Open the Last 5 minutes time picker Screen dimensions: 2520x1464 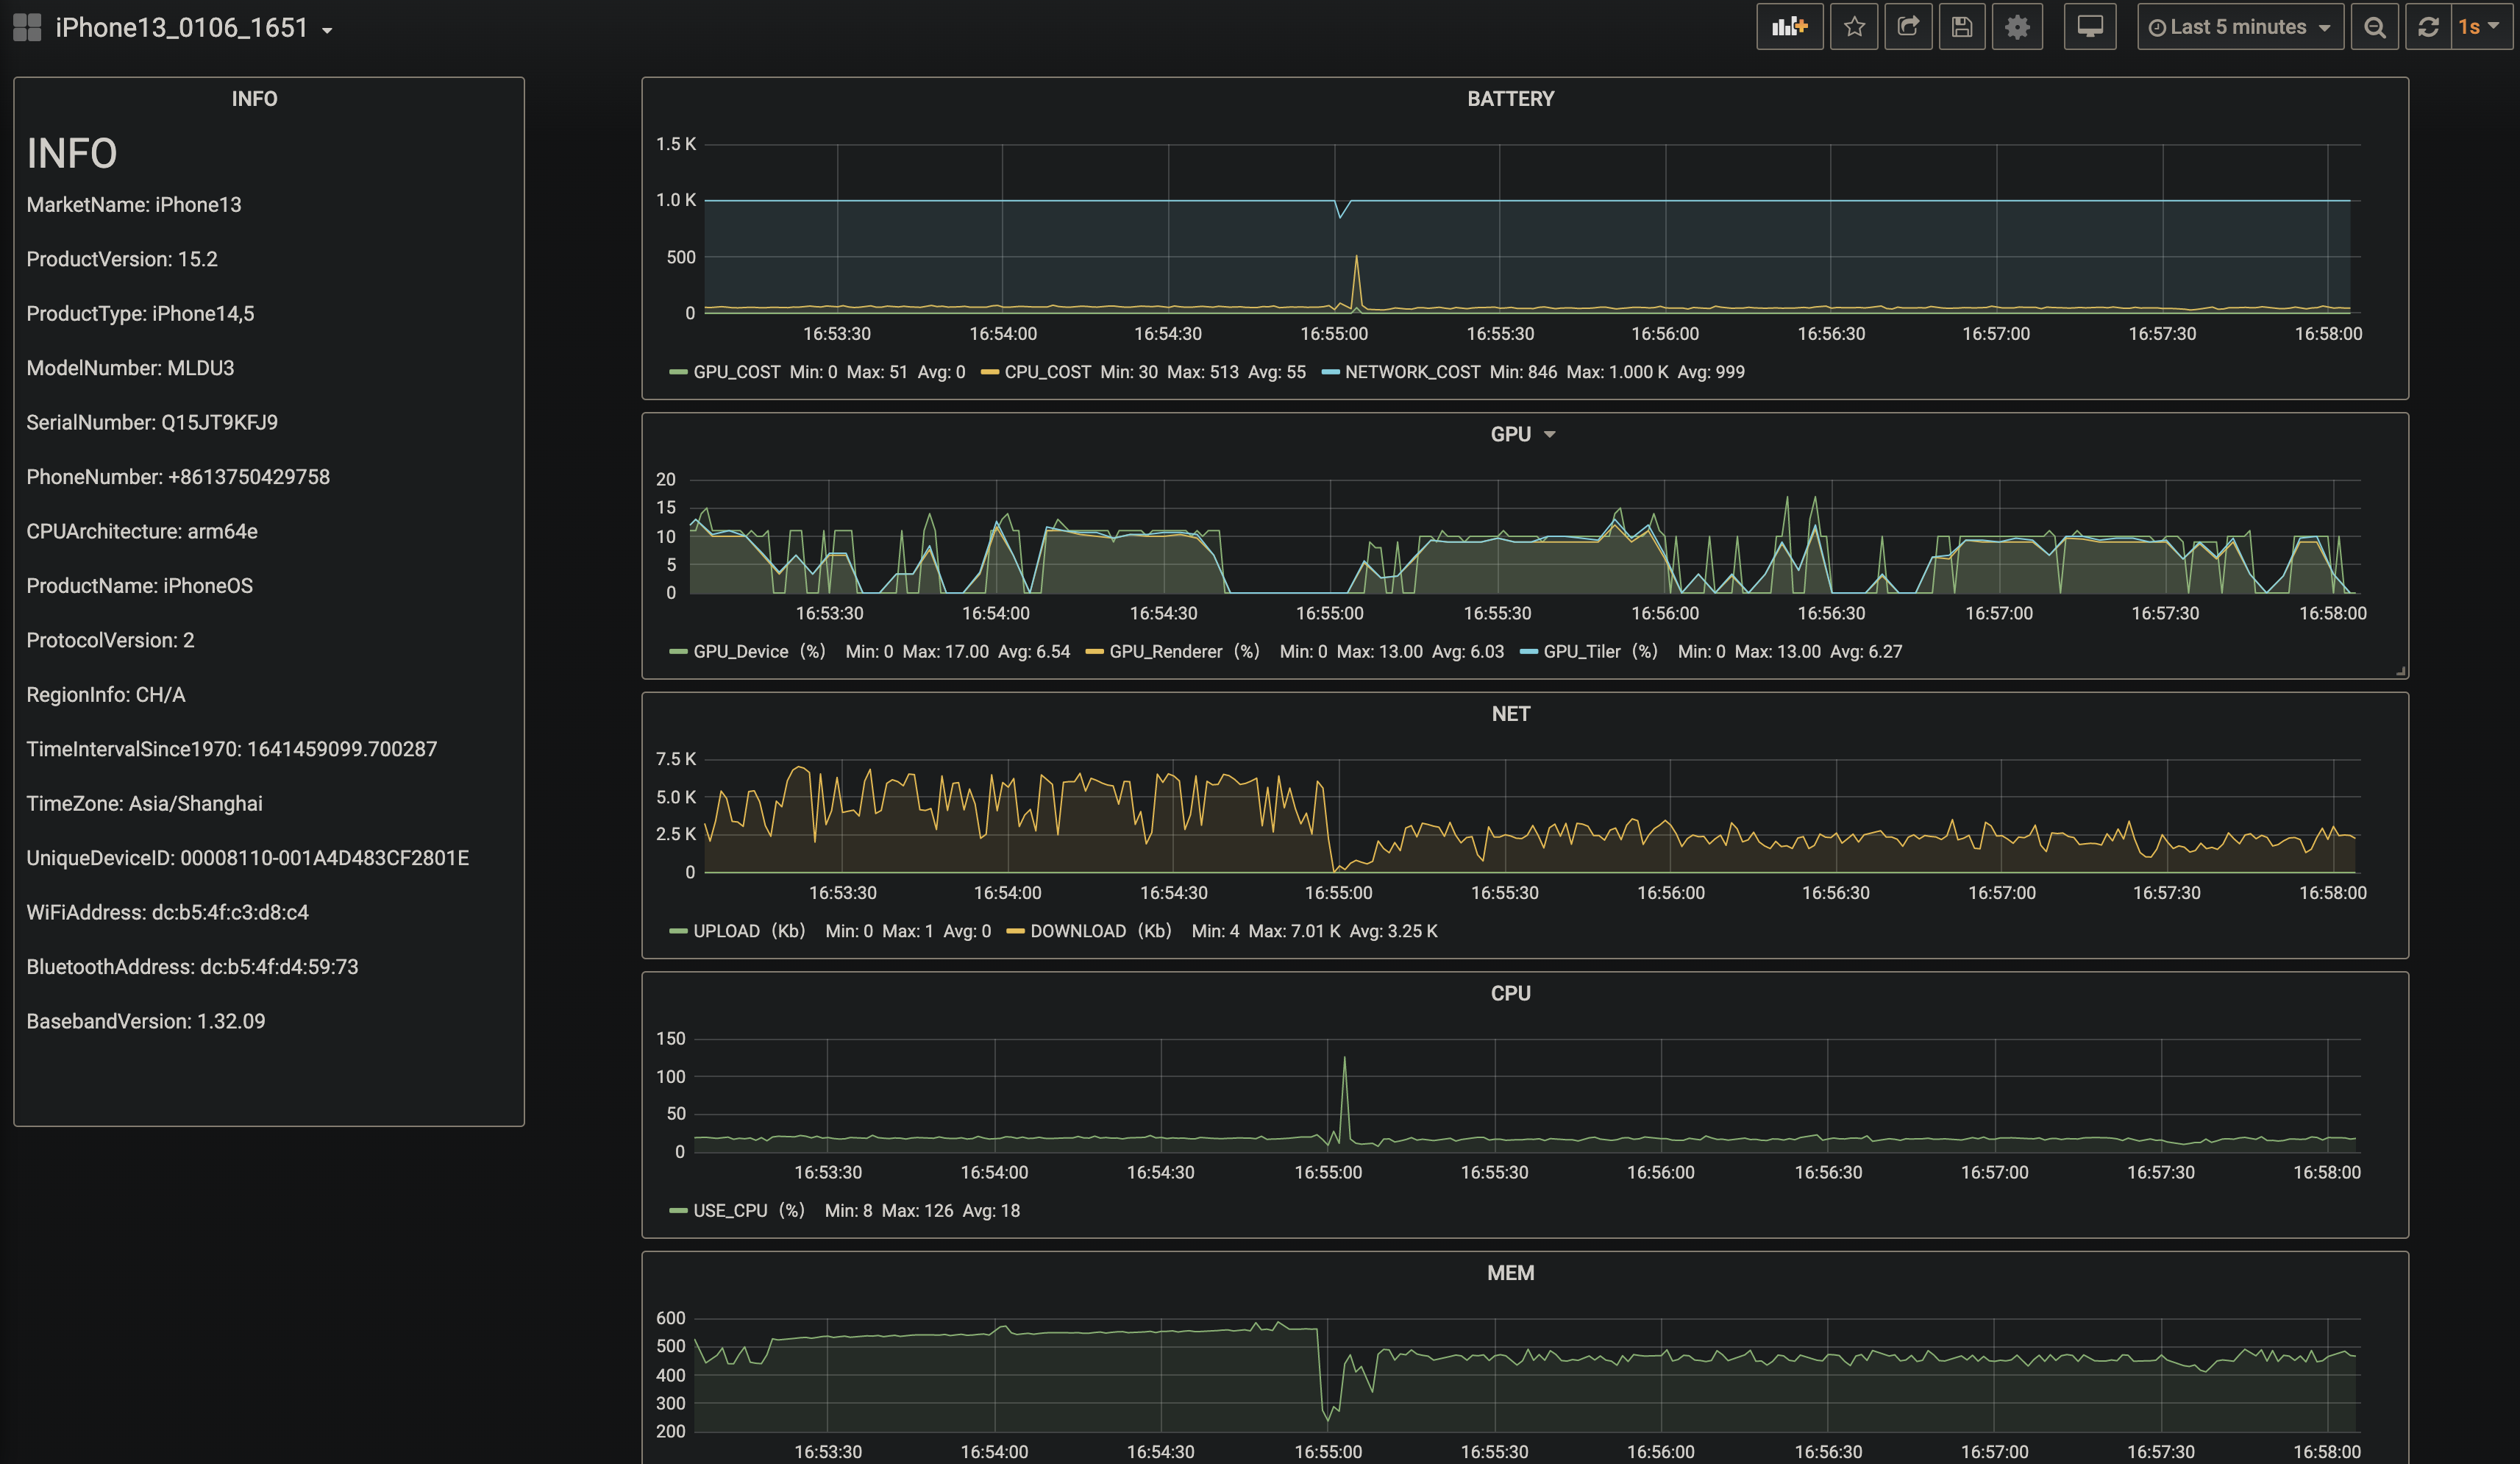(2238, 27)
